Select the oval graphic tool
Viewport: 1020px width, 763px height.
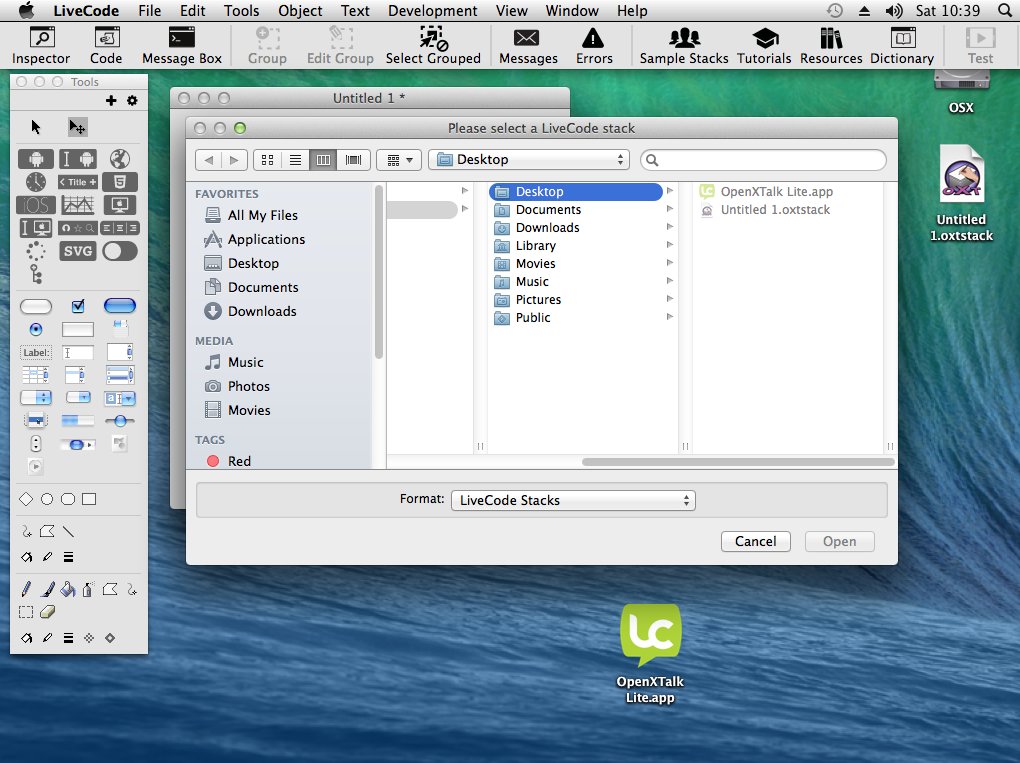(47, 499)
